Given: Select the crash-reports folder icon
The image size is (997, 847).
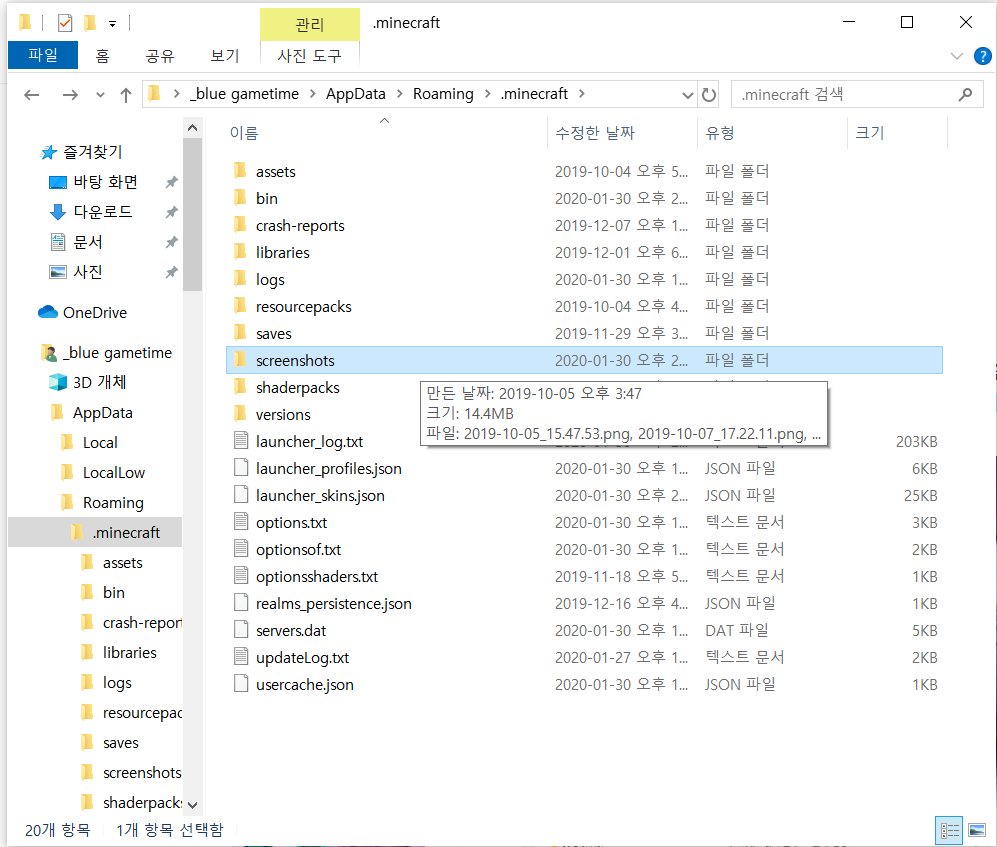Looking at the screenshot, I should [240, 224].
